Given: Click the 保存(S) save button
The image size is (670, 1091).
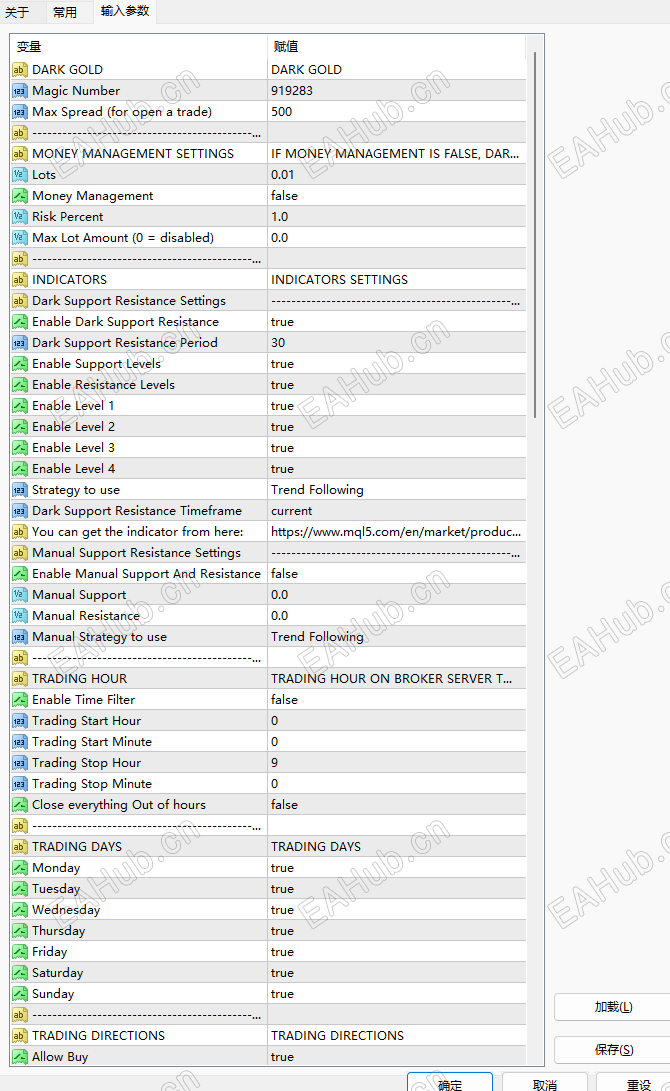Looking at the screenshot, I should [613, 1049].
